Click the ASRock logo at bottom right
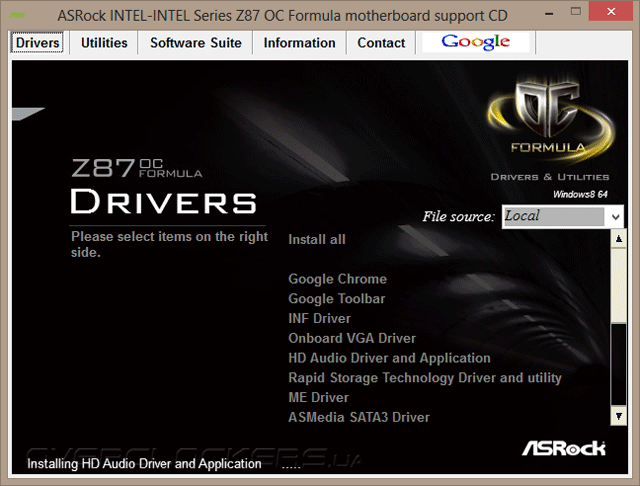 563,448
